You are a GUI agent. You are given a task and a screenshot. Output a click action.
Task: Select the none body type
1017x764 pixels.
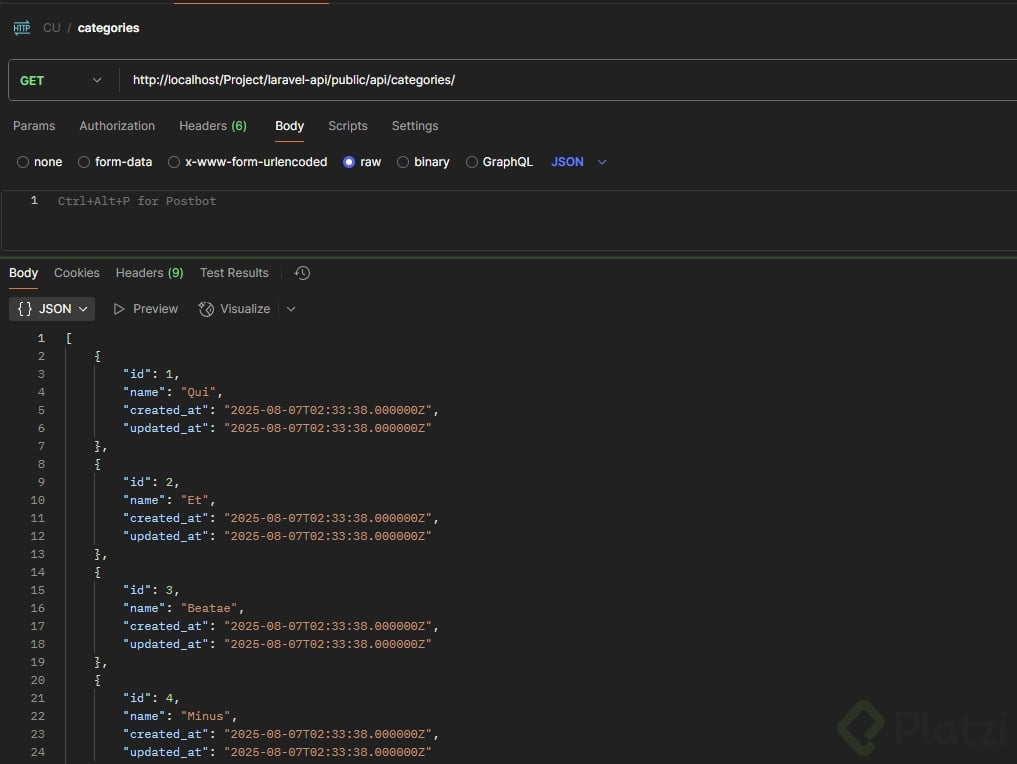[23, 162]
